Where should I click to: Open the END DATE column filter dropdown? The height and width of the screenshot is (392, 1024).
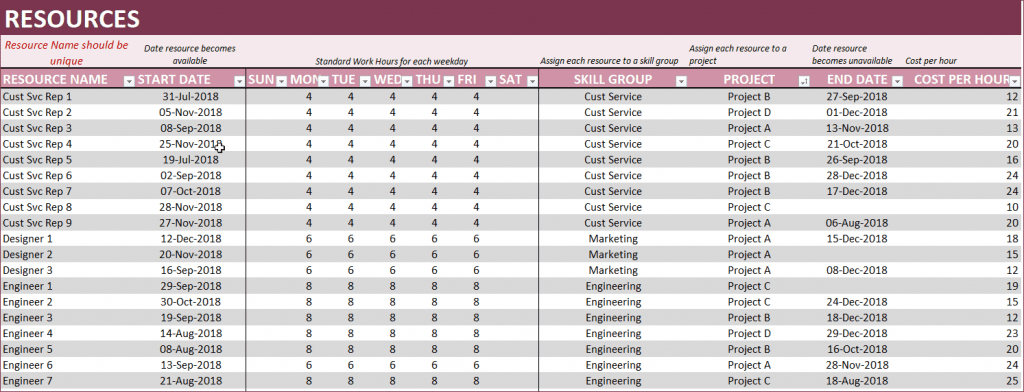[897, 81]
